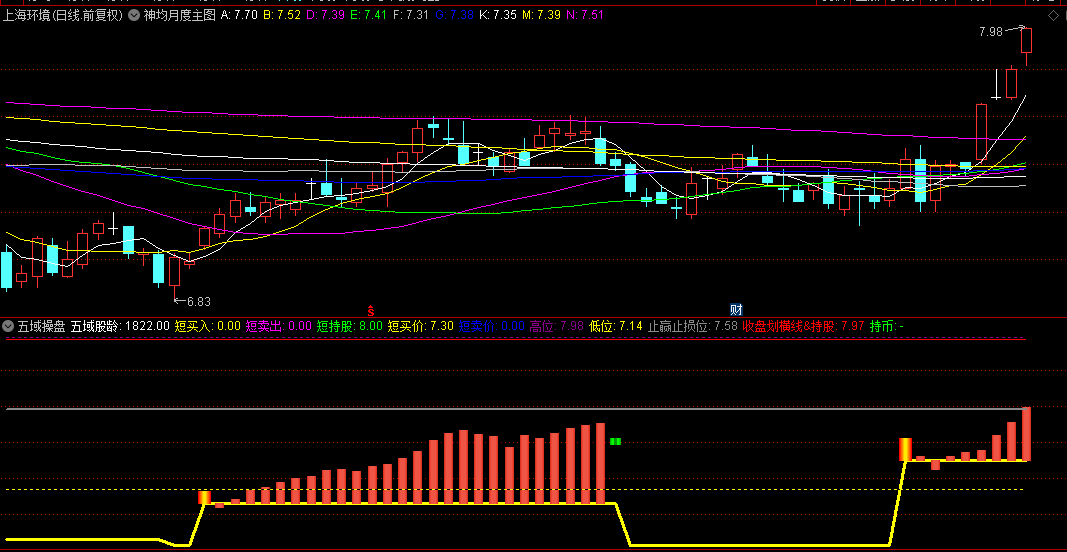The image size is (1067, 552).
Task: Select the K: 7.35 value
Action: tap(498, 14)
